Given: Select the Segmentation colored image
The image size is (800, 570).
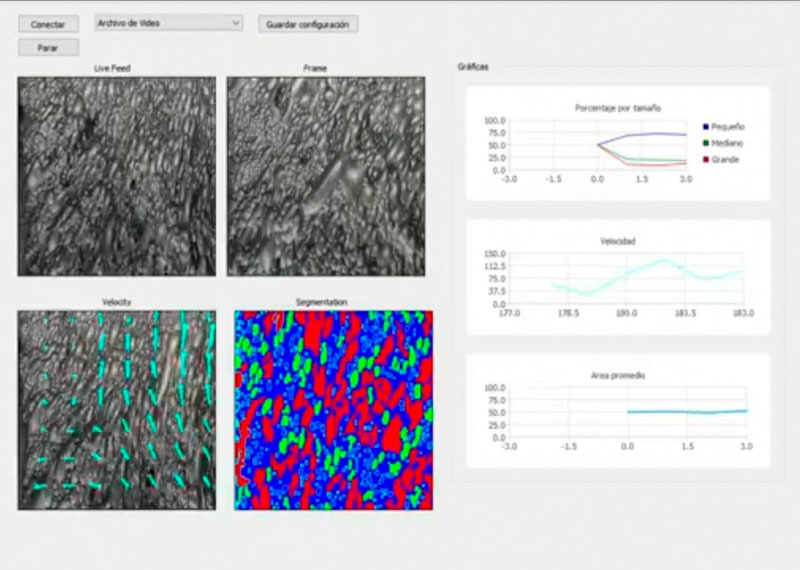Looking at the screenshot, I should pyautogui.click(x=333, y=410).
